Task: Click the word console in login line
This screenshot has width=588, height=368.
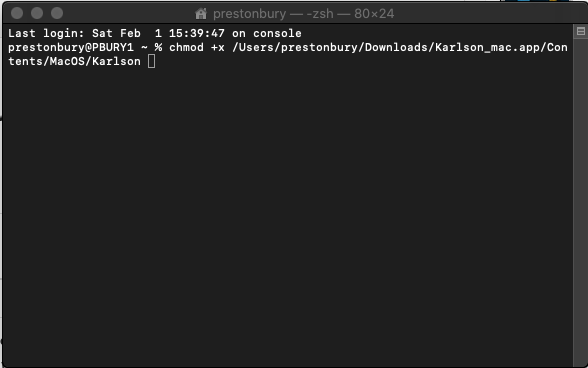Action: (x=277, y=33)
